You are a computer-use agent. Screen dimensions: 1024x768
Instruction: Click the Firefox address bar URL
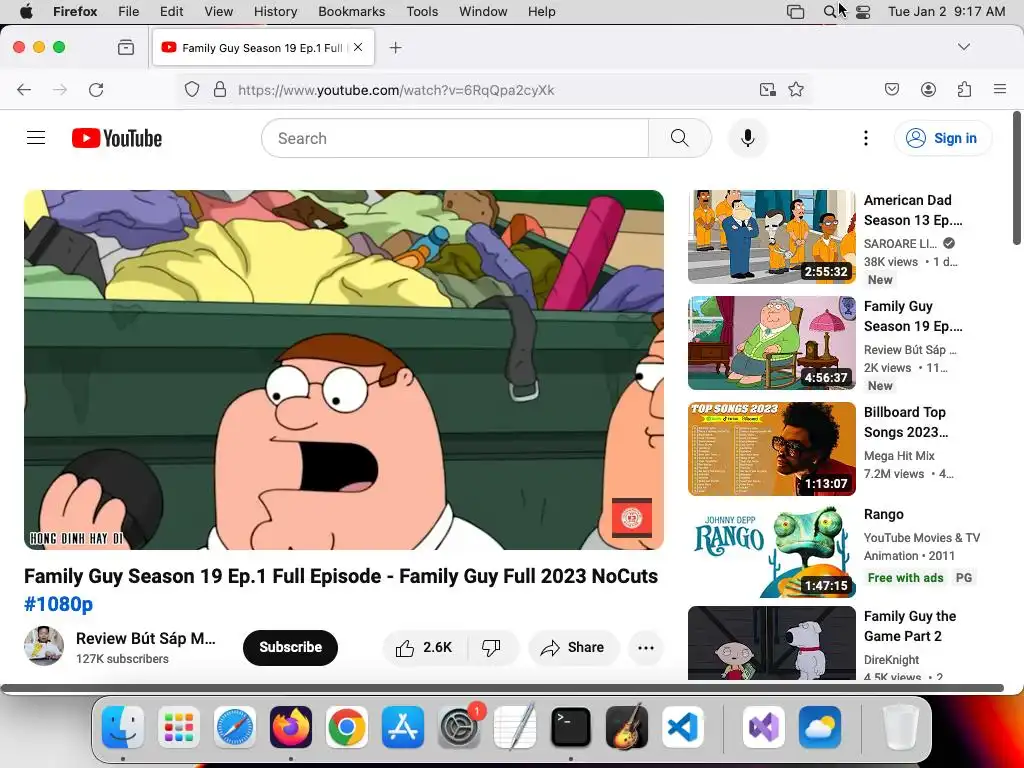(396, 89)
